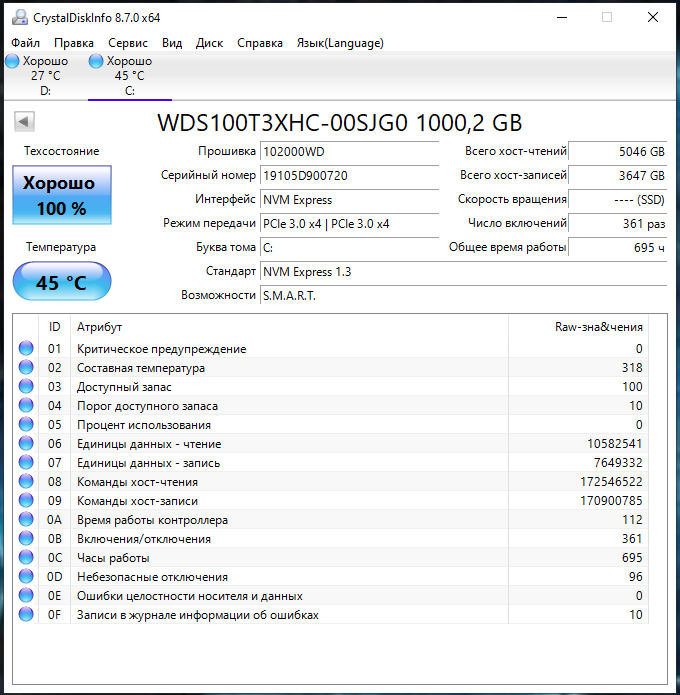This screenshot has height=695, width=680.
Task: Click status orb for attribute 0E
Action: [x=26, y=595]
